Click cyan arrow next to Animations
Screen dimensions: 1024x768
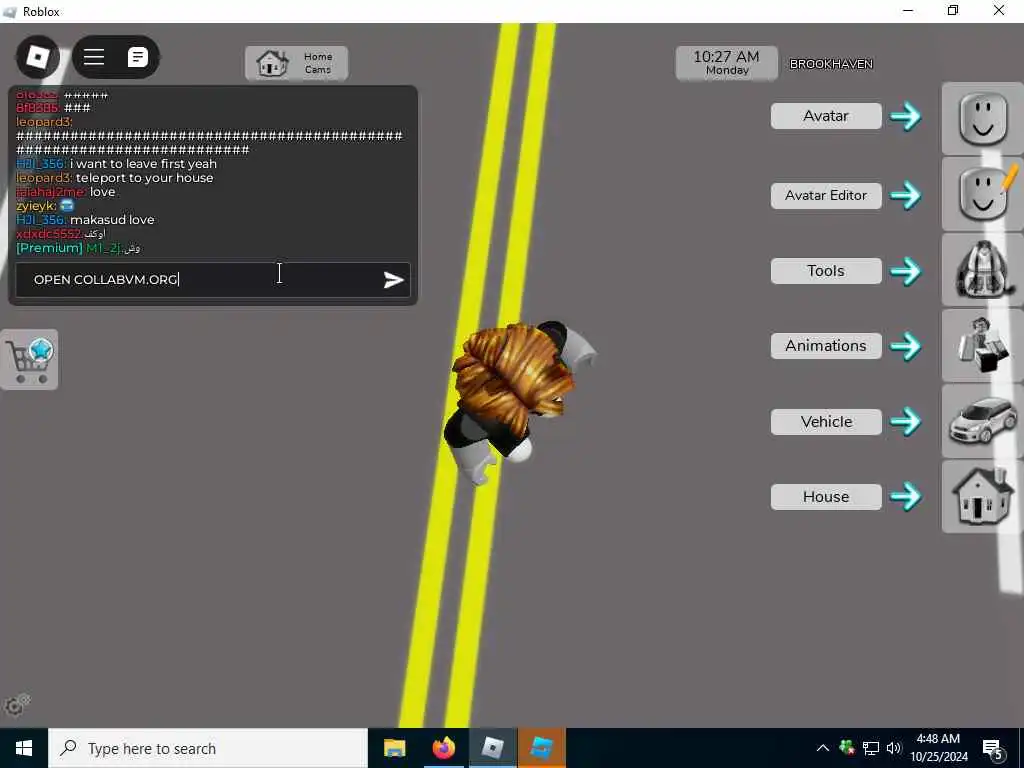(906, 346)
